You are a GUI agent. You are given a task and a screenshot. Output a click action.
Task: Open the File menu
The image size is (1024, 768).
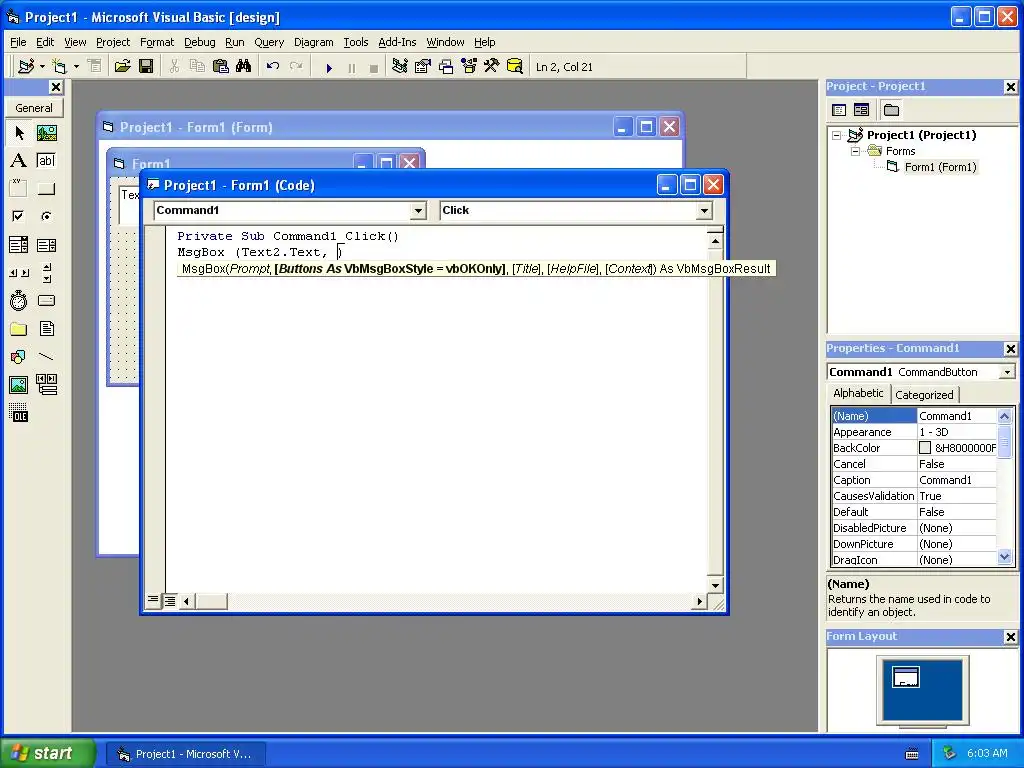pos(18,42)
